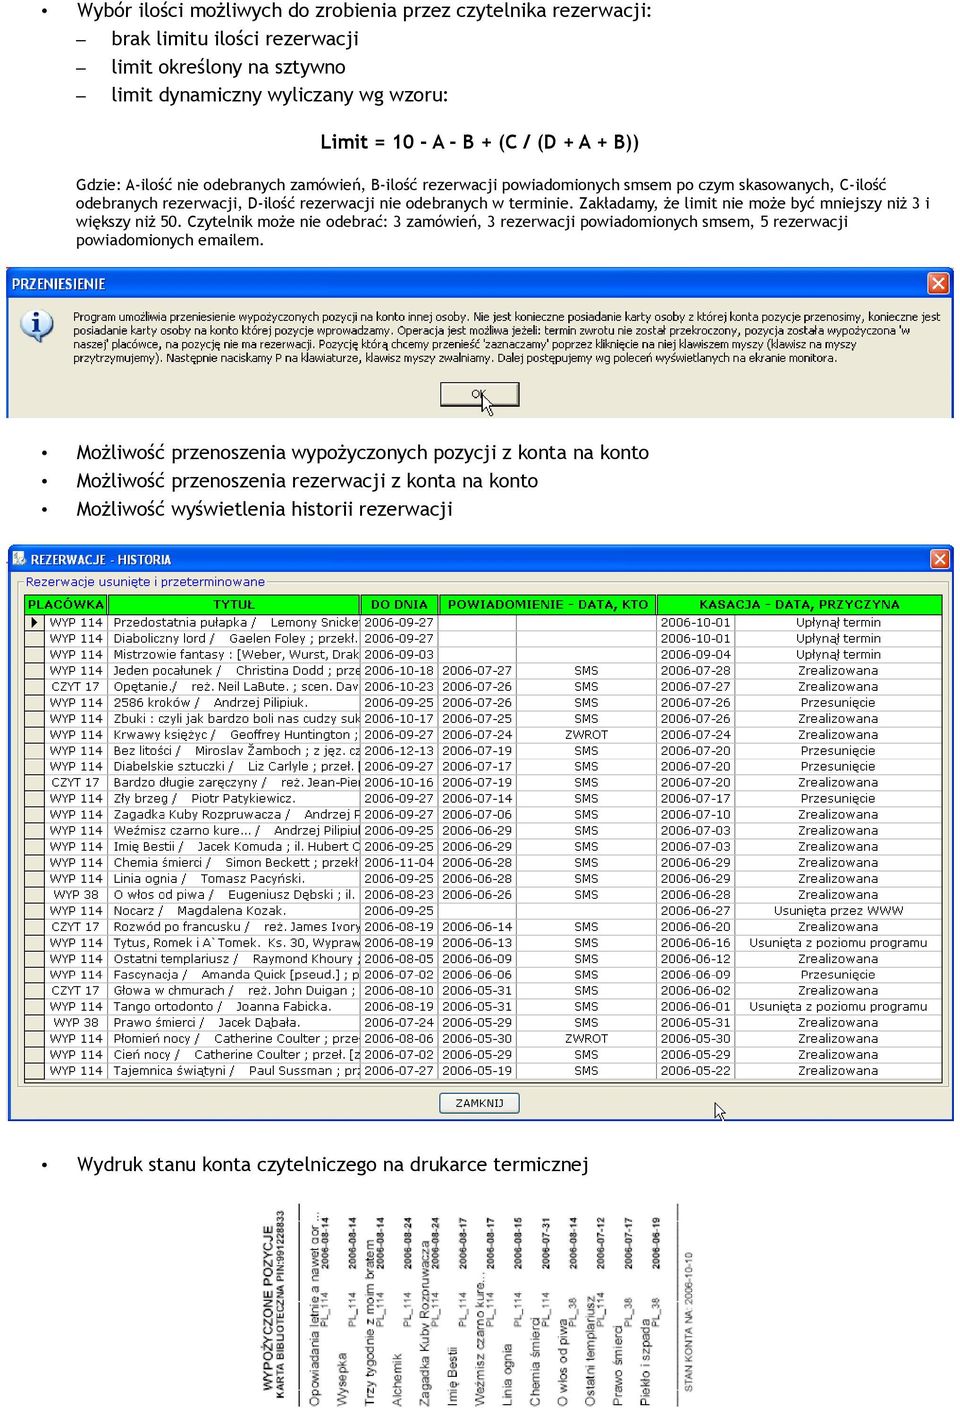Sort by PLACÓWKA column header
Image resolution: width=960 pixels, height=1408 pixels.
click(65, 604)
